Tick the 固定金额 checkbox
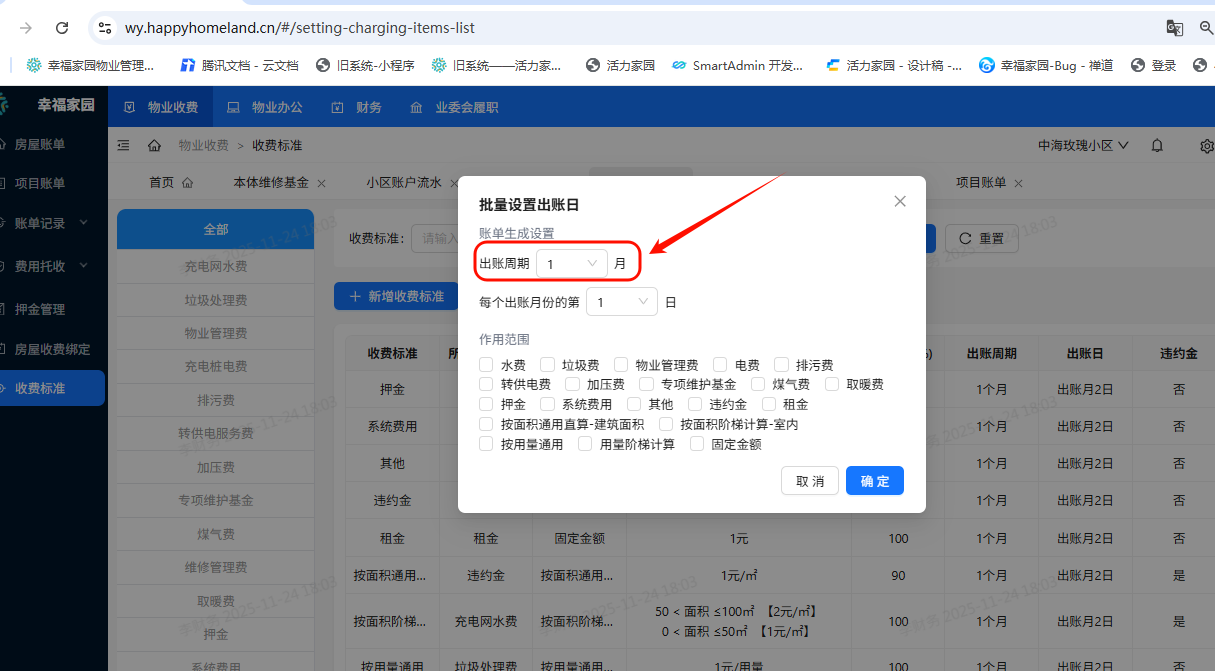Image resolution: width=1215 pixels, height=671 pixels. 697,443
